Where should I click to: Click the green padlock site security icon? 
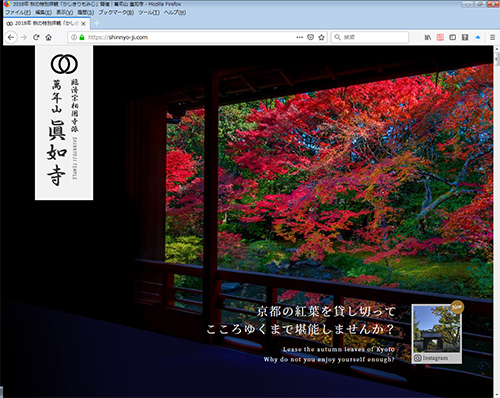coord(82,37)
